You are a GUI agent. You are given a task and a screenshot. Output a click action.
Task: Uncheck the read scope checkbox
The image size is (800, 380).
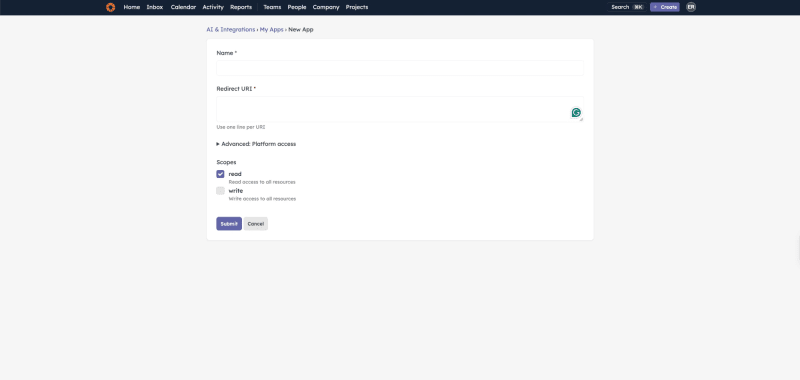(220, 174)
